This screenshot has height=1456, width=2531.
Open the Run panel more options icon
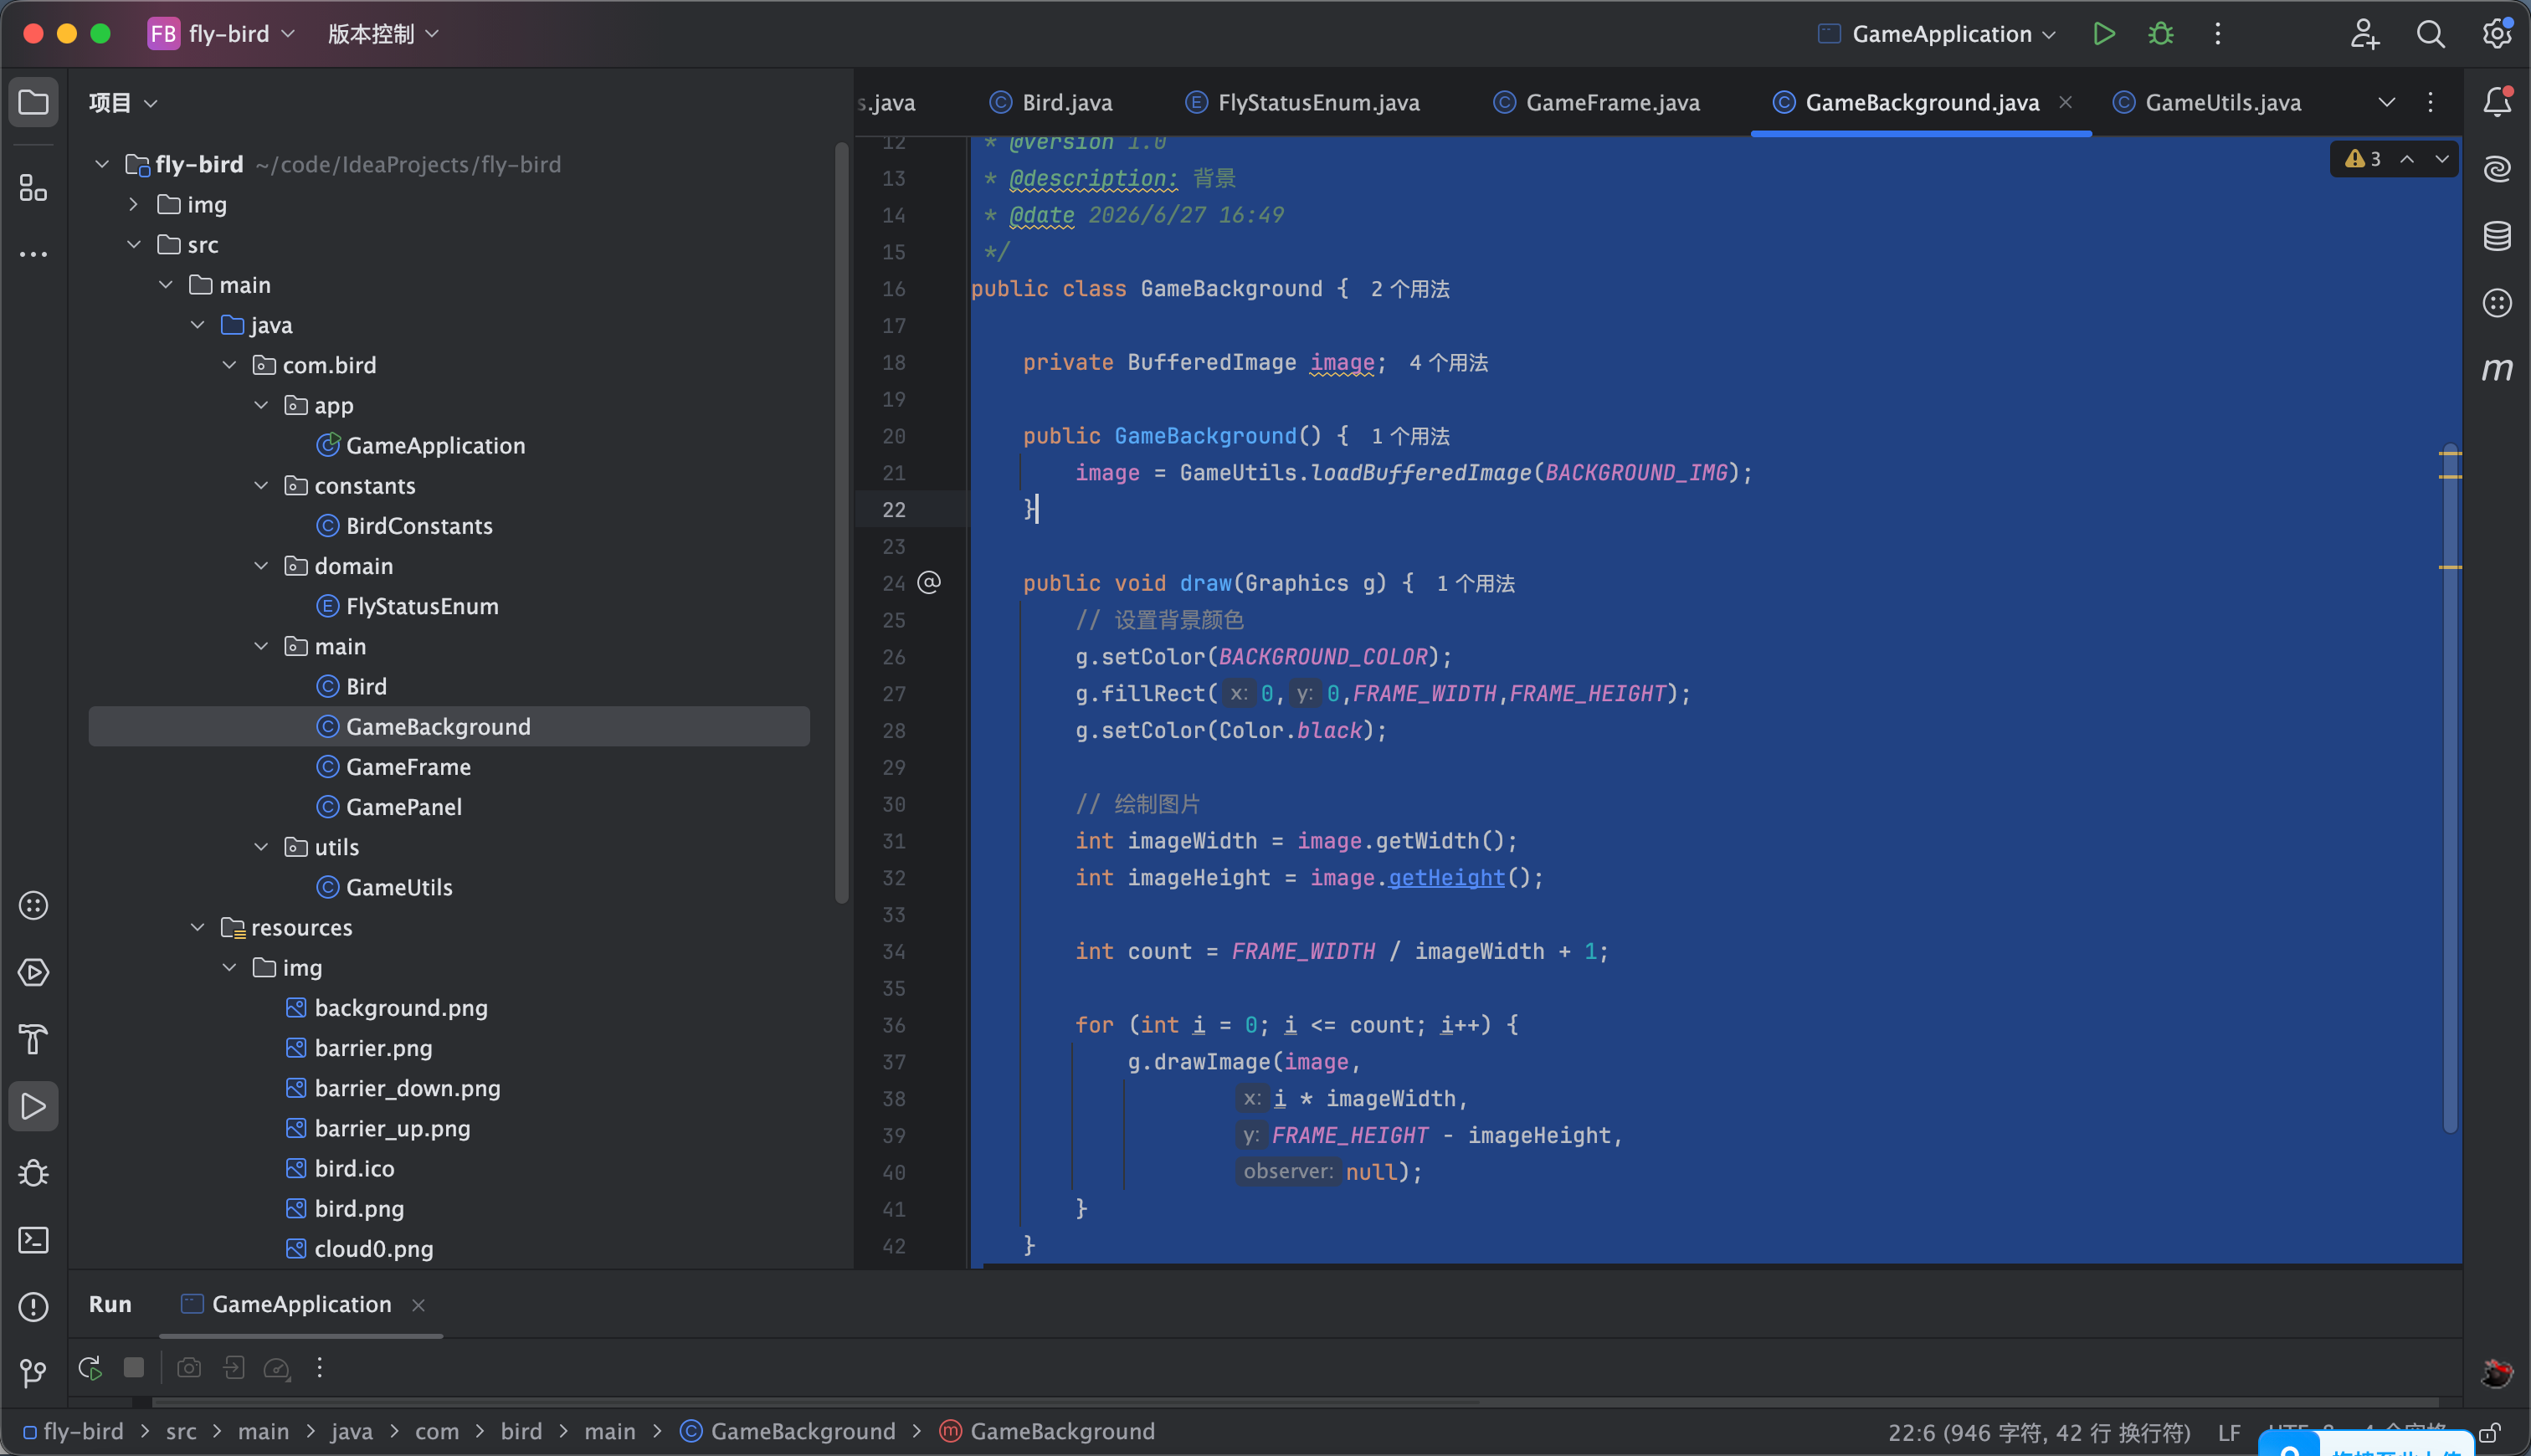tap(320, 1367)
